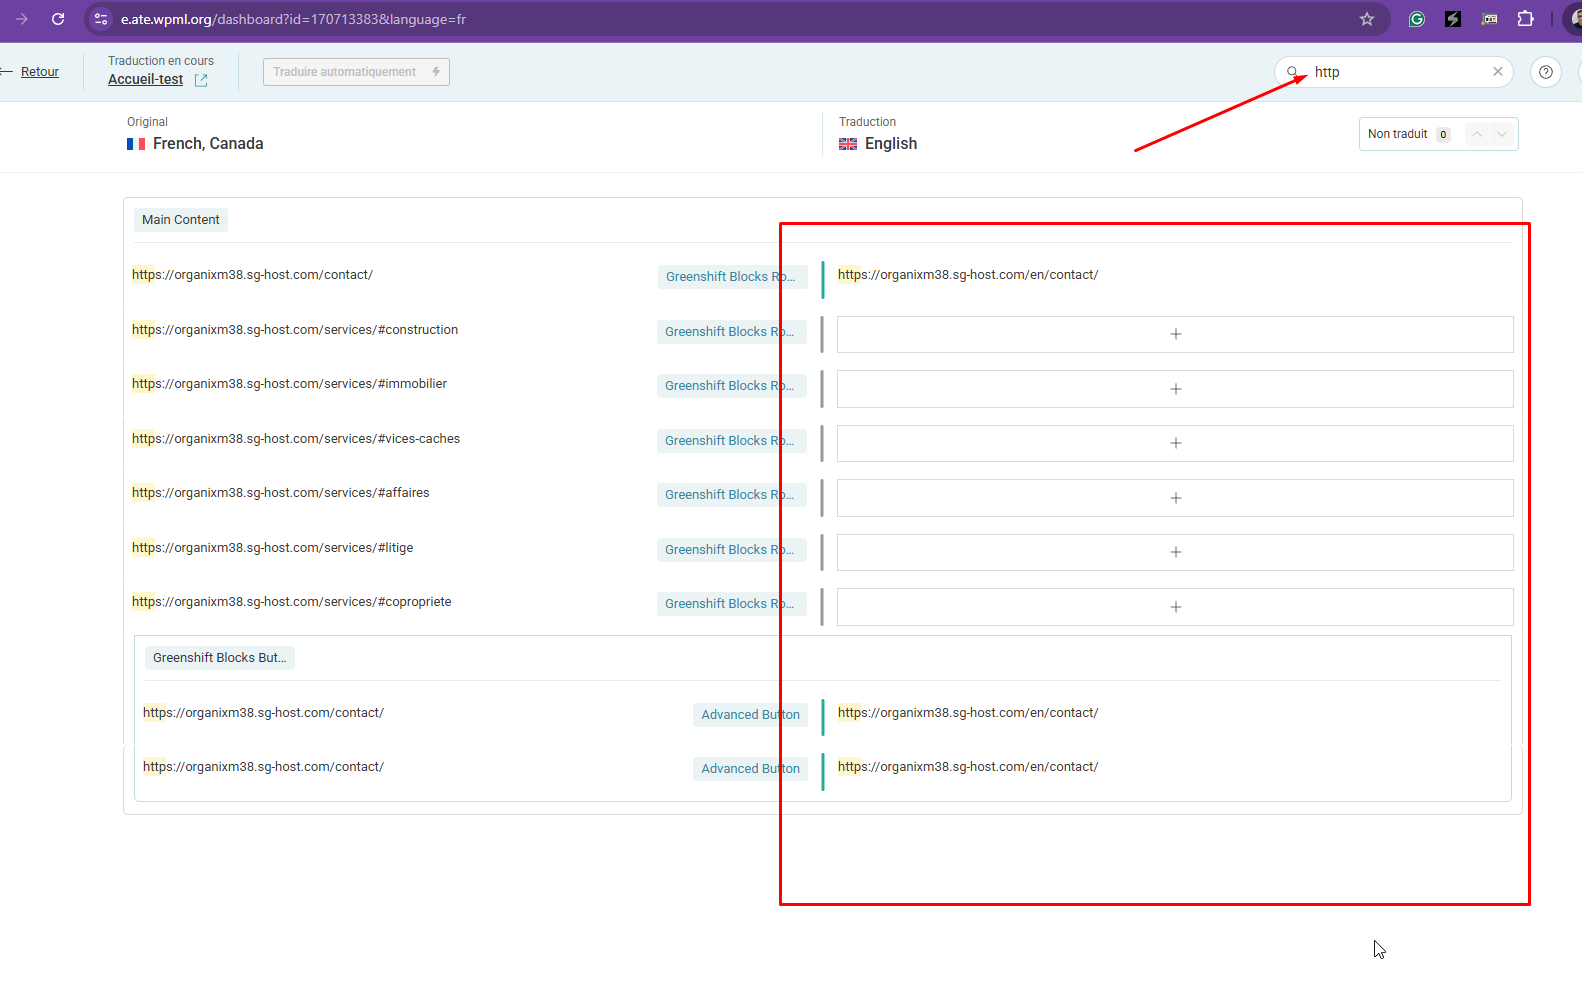The image size is (1582, 985).
Task: Add translation for the #immobilier services URL
Action: [1175, 389]
